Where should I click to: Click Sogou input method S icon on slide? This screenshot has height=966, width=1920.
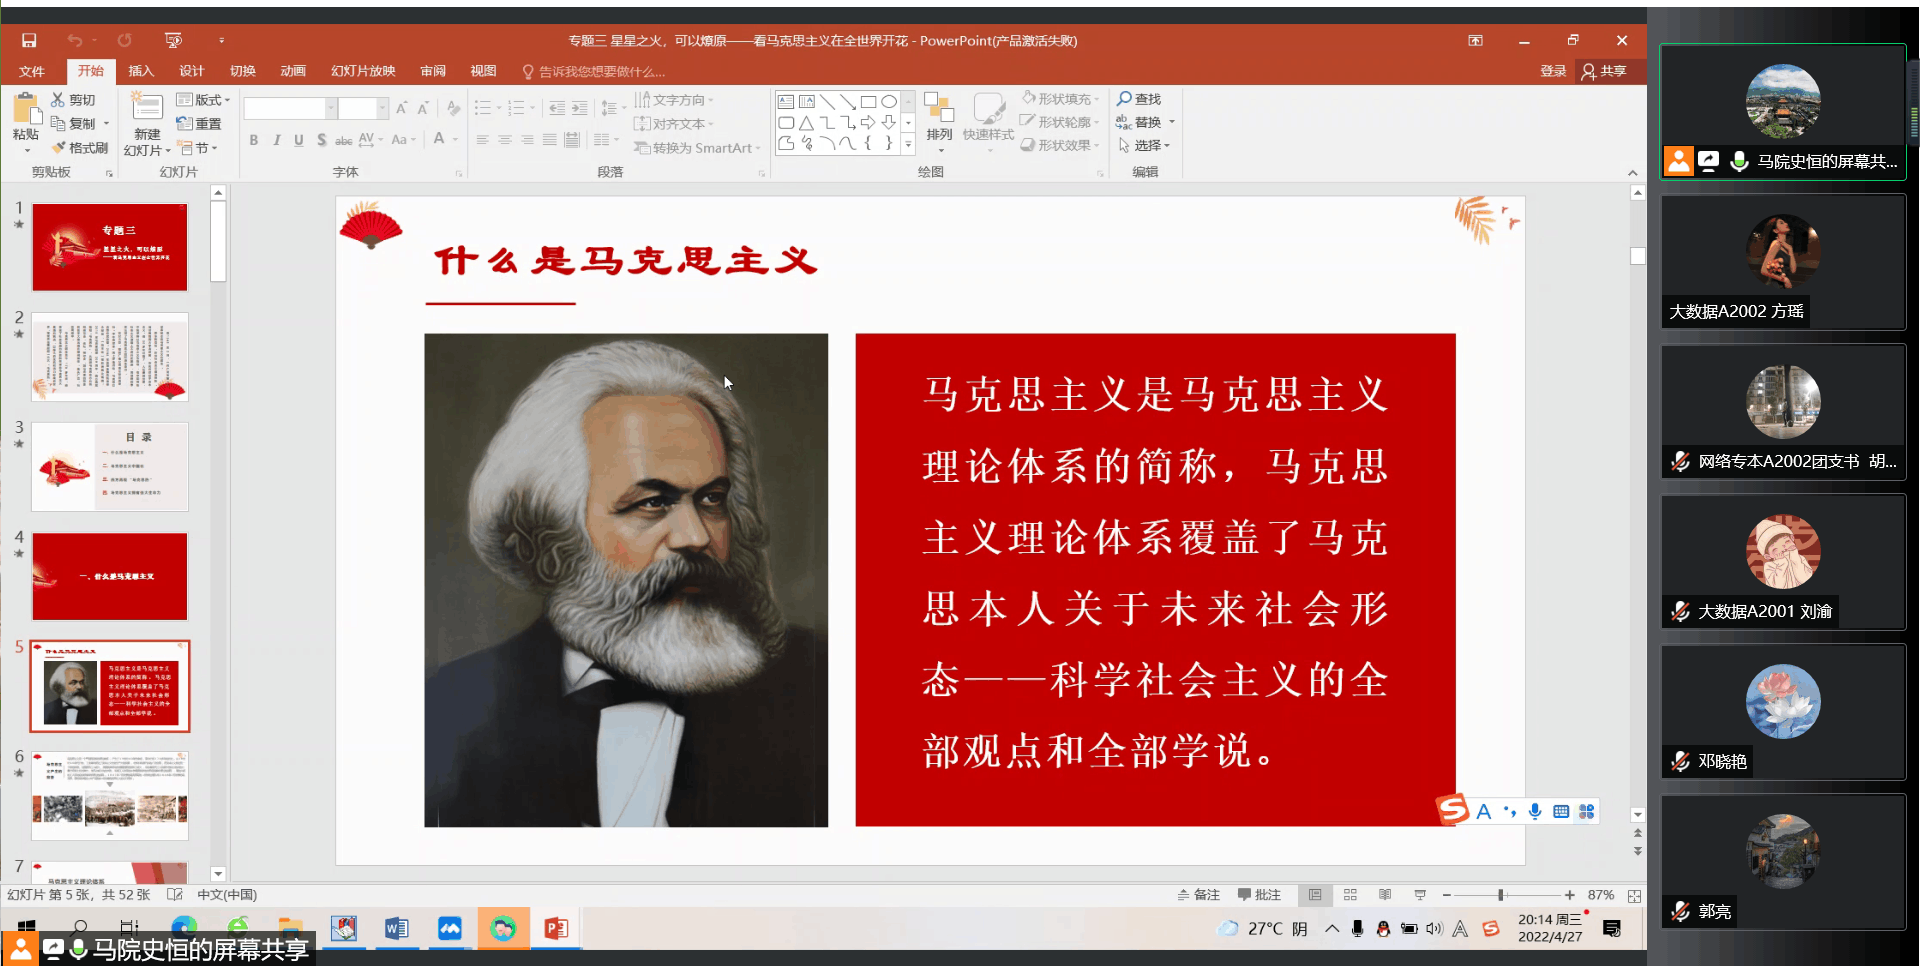pos(1453,811)
